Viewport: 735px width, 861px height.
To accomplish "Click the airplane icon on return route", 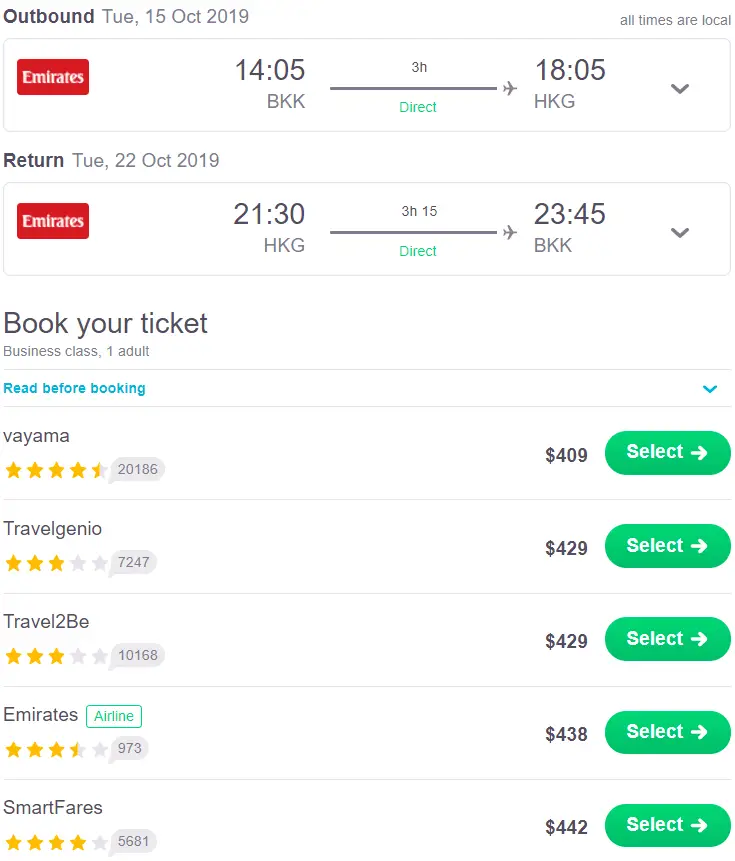I will (x=510, y=232).
